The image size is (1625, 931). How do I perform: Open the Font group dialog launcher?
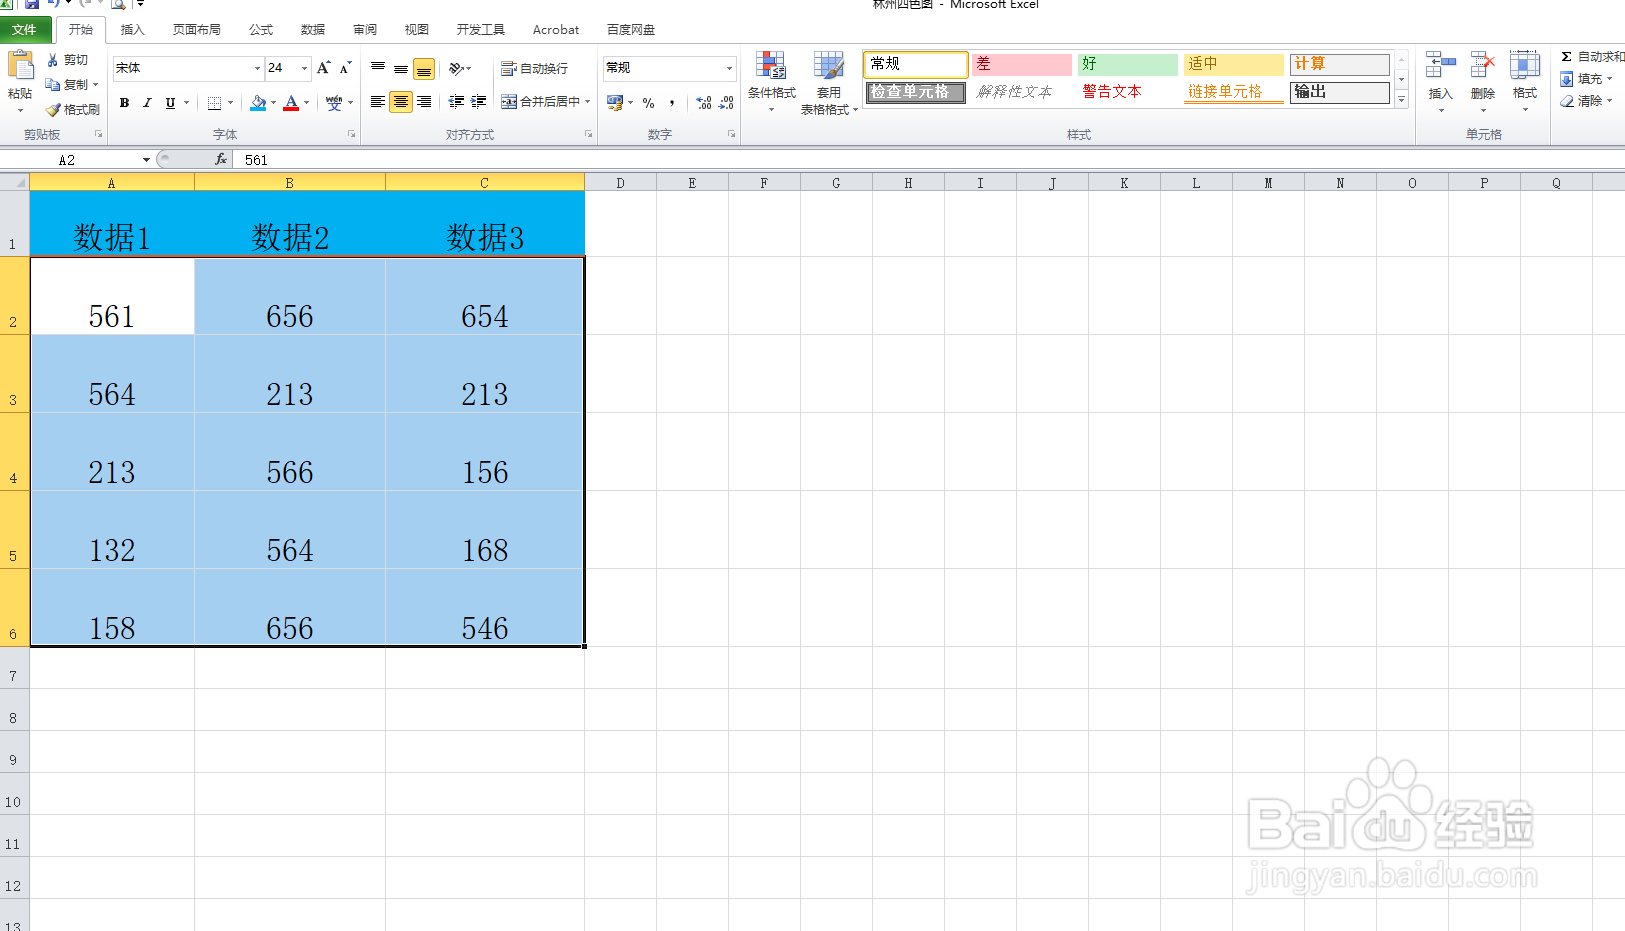[x=351, y=134]
